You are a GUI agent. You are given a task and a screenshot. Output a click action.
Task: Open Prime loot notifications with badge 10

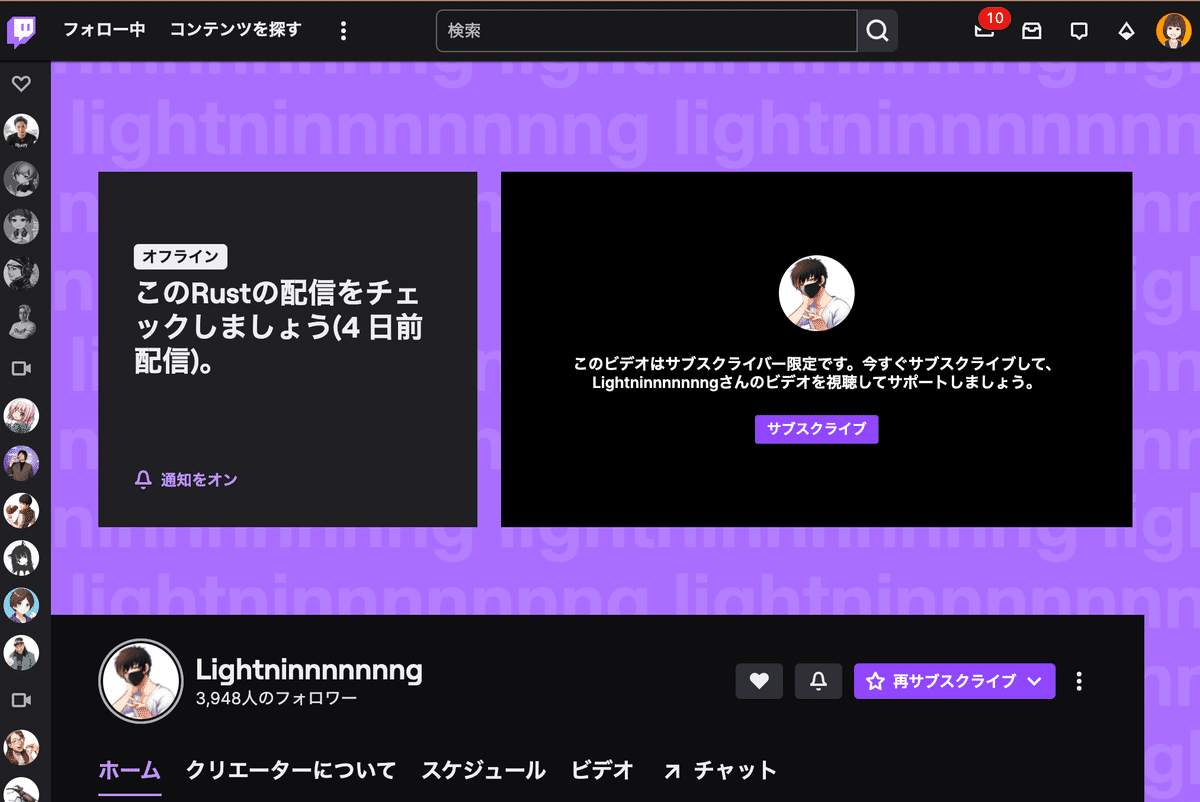click(985, 31)
